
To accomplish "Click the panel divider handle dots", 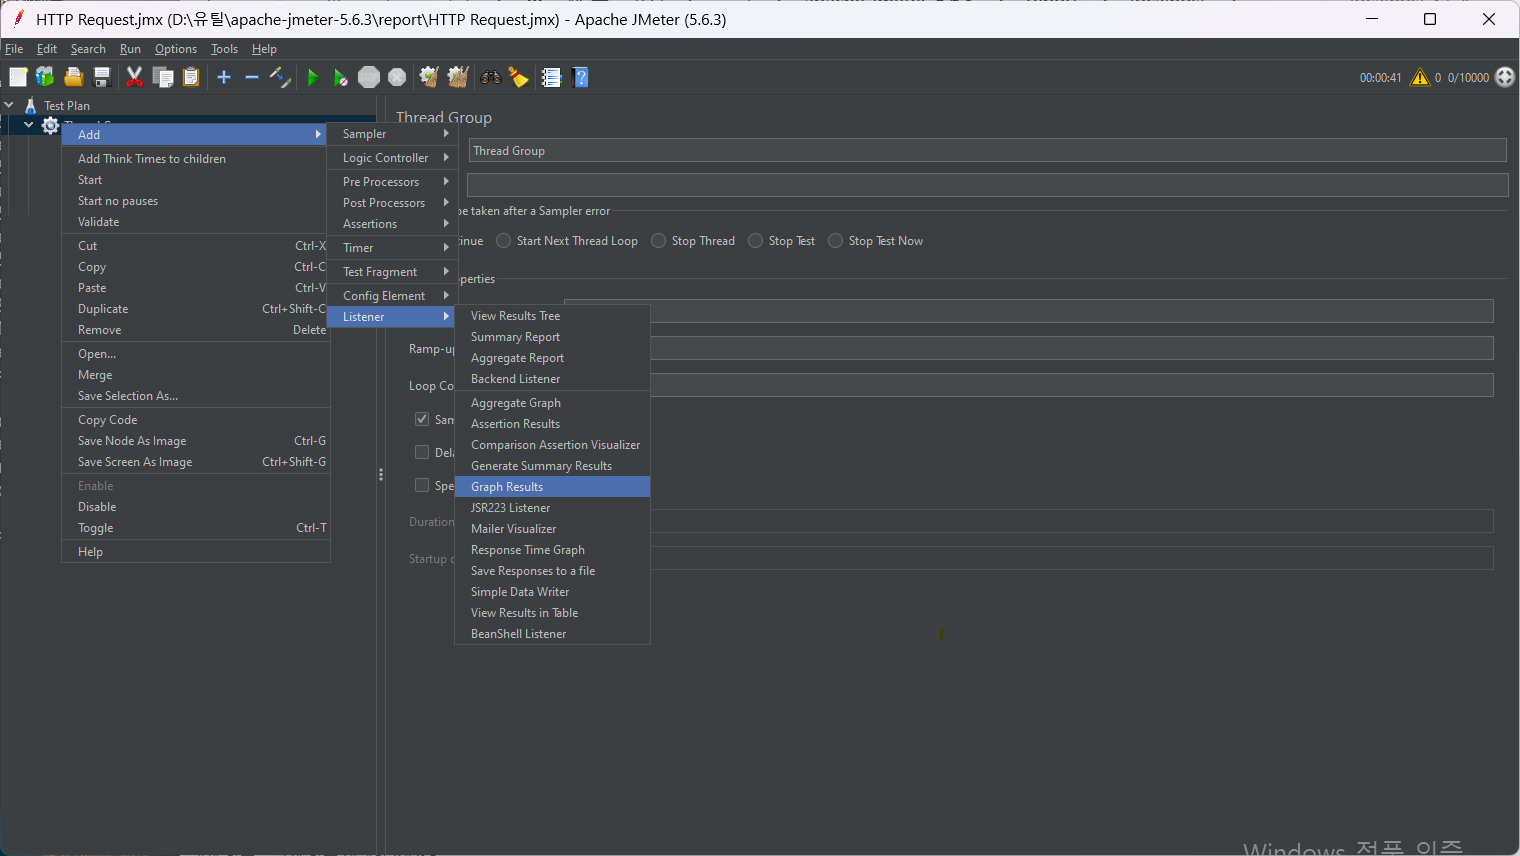I will (381, 475).
